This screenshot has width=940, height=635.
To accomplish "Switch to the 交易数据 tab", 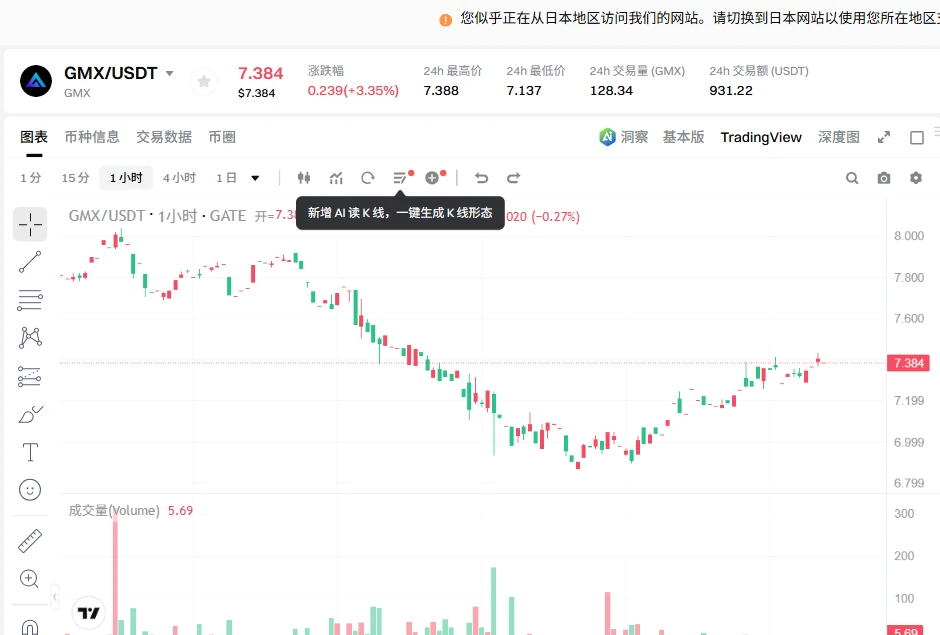I will coord(164,137).
